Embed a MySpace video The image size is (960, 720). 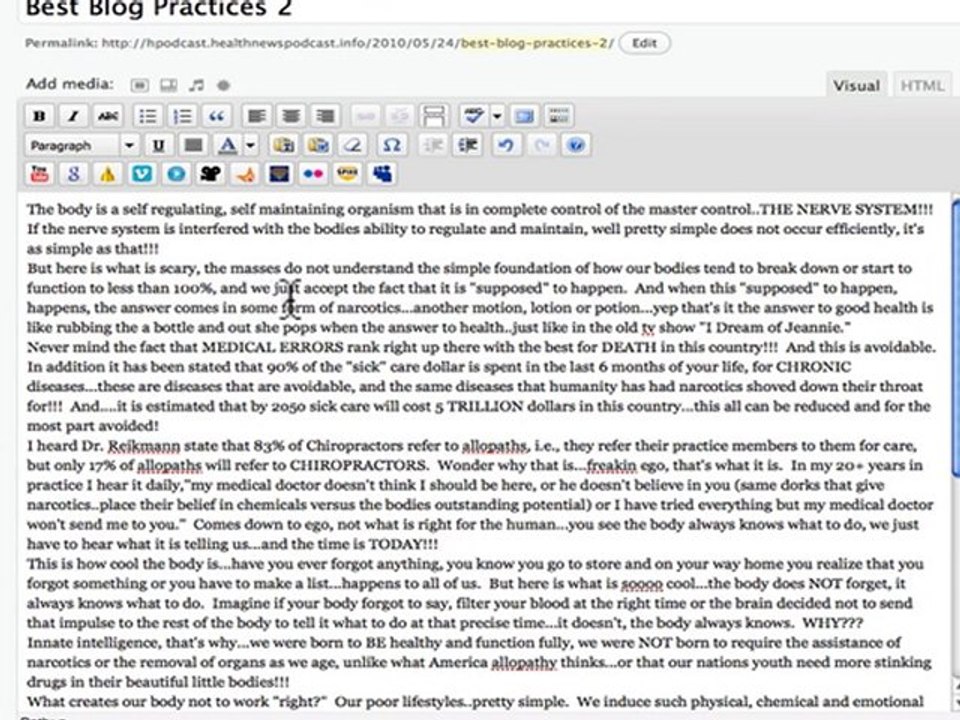coord(382,174)
